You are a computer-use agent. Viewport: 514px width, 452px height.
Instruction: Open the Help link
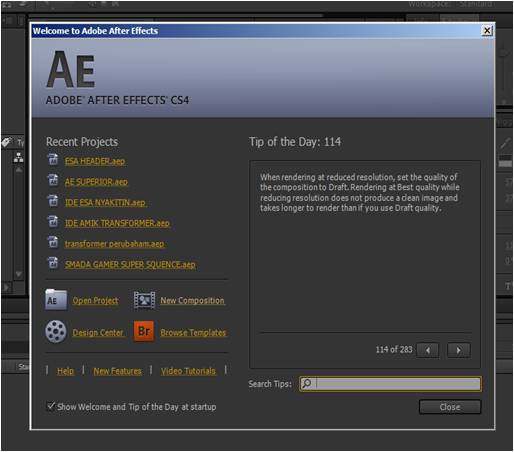click(65, 371)
